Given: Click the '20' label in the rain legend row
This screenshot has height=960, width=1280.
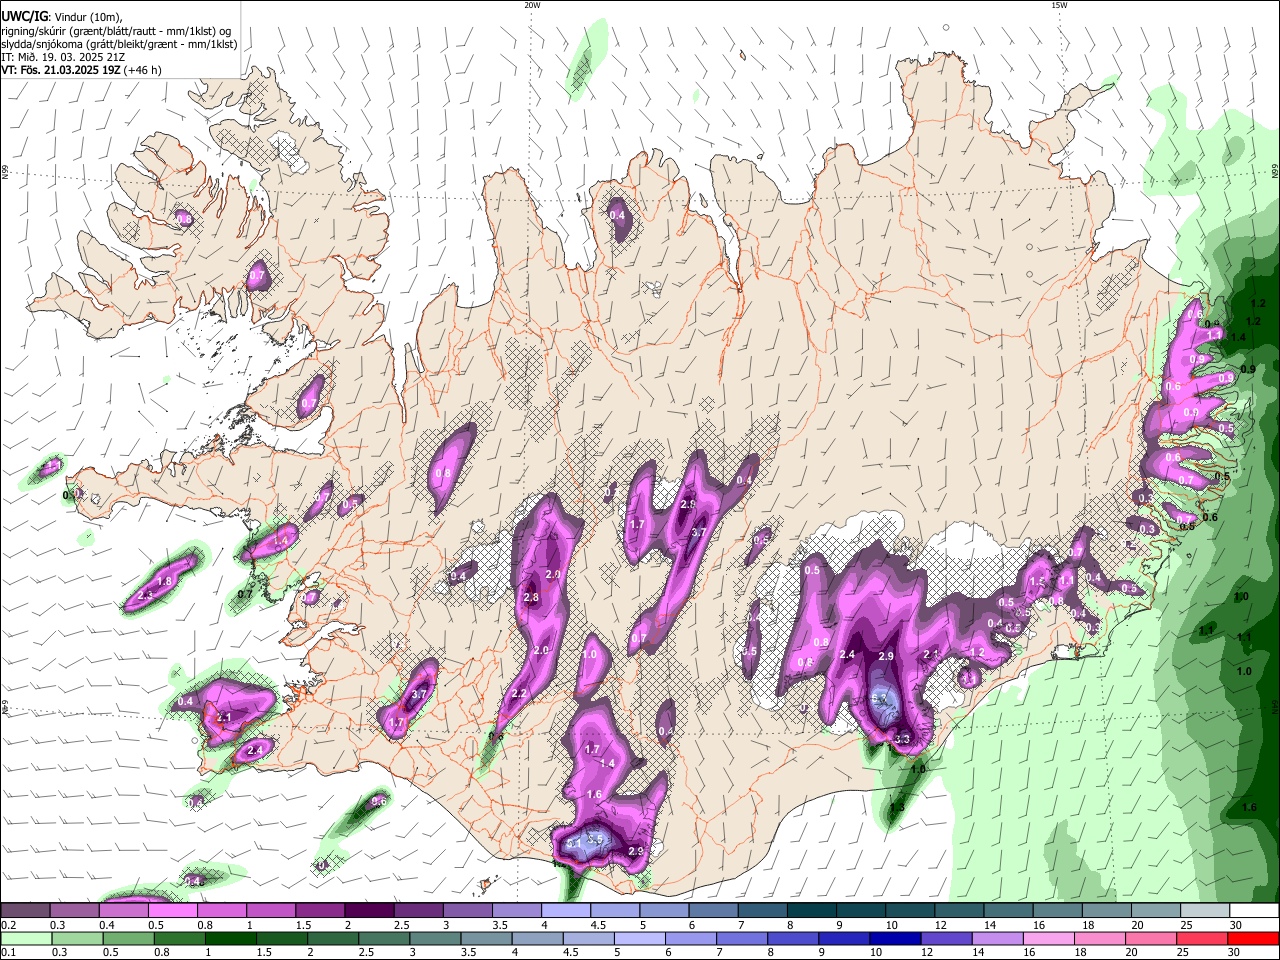Looking at the screenshot, I should pos(1132,952).
